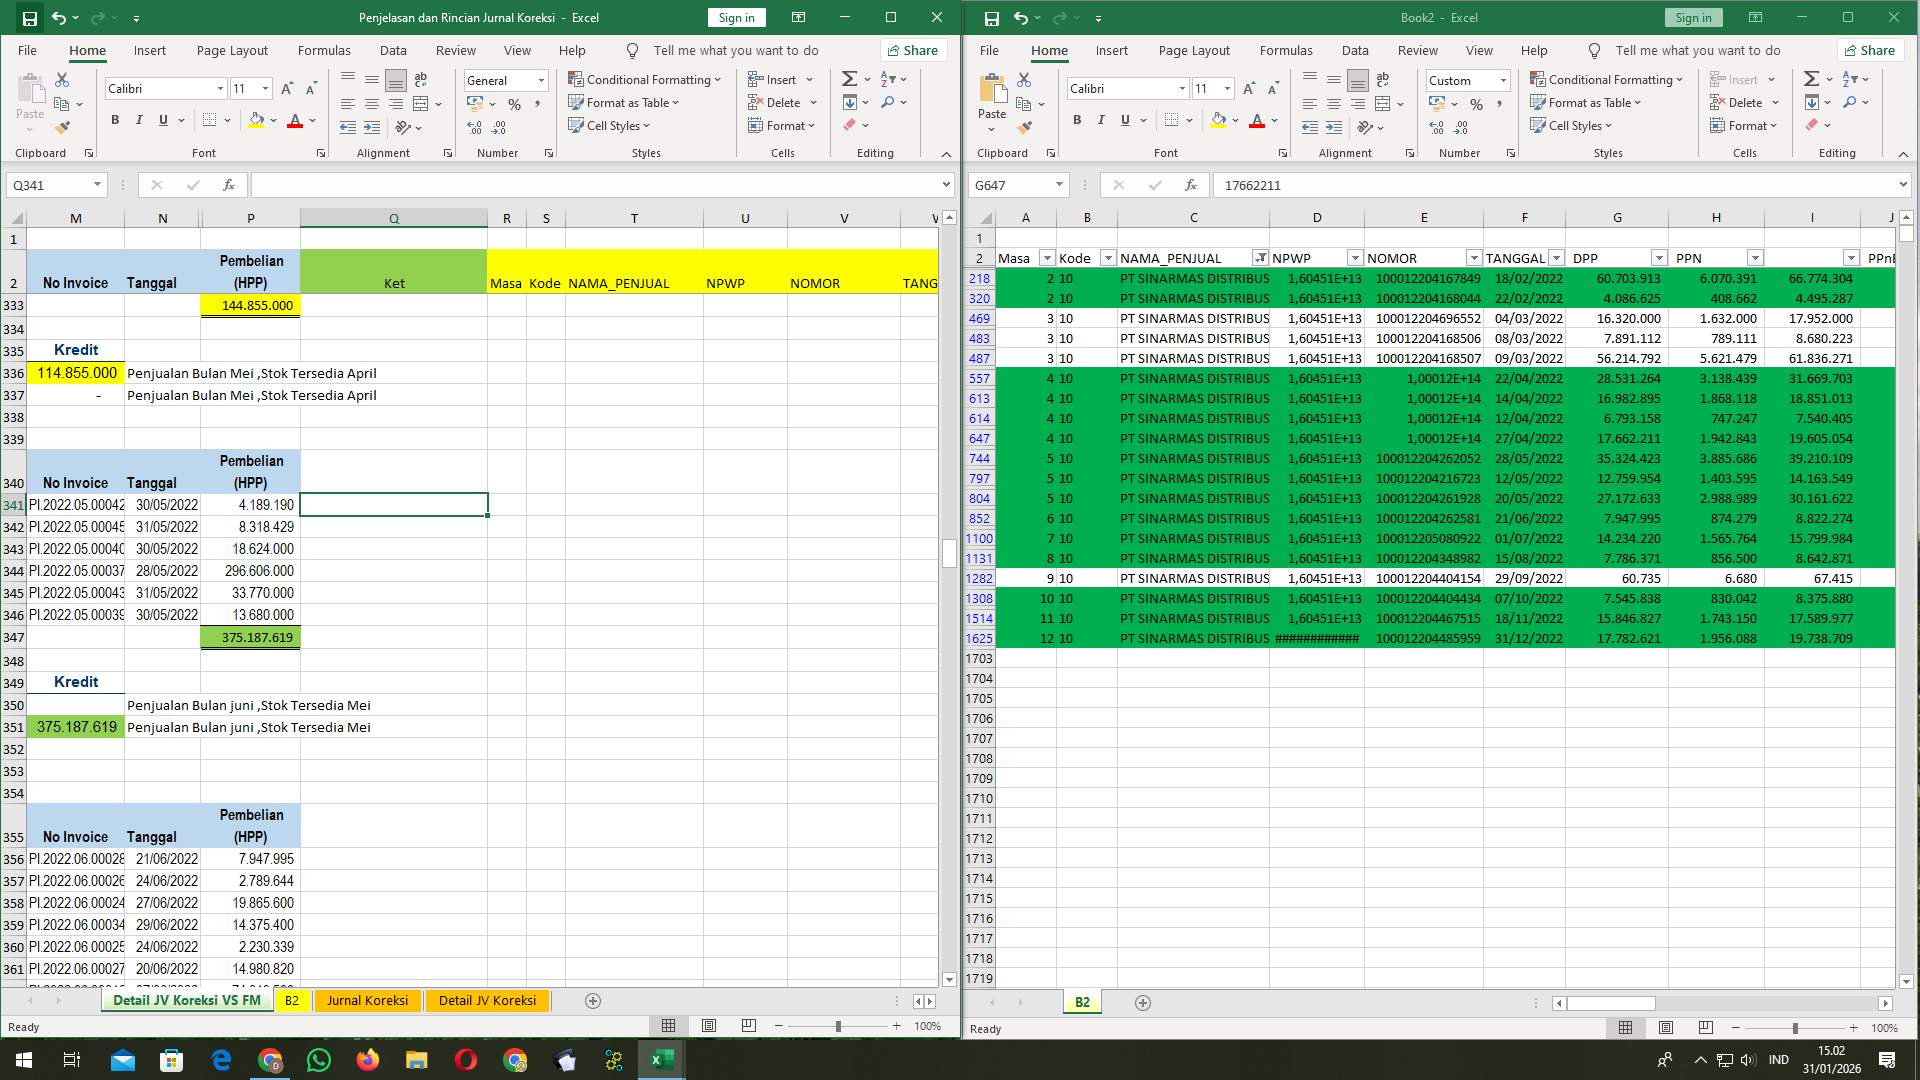Select Cell Styles in the left workbook

[610, 126]
